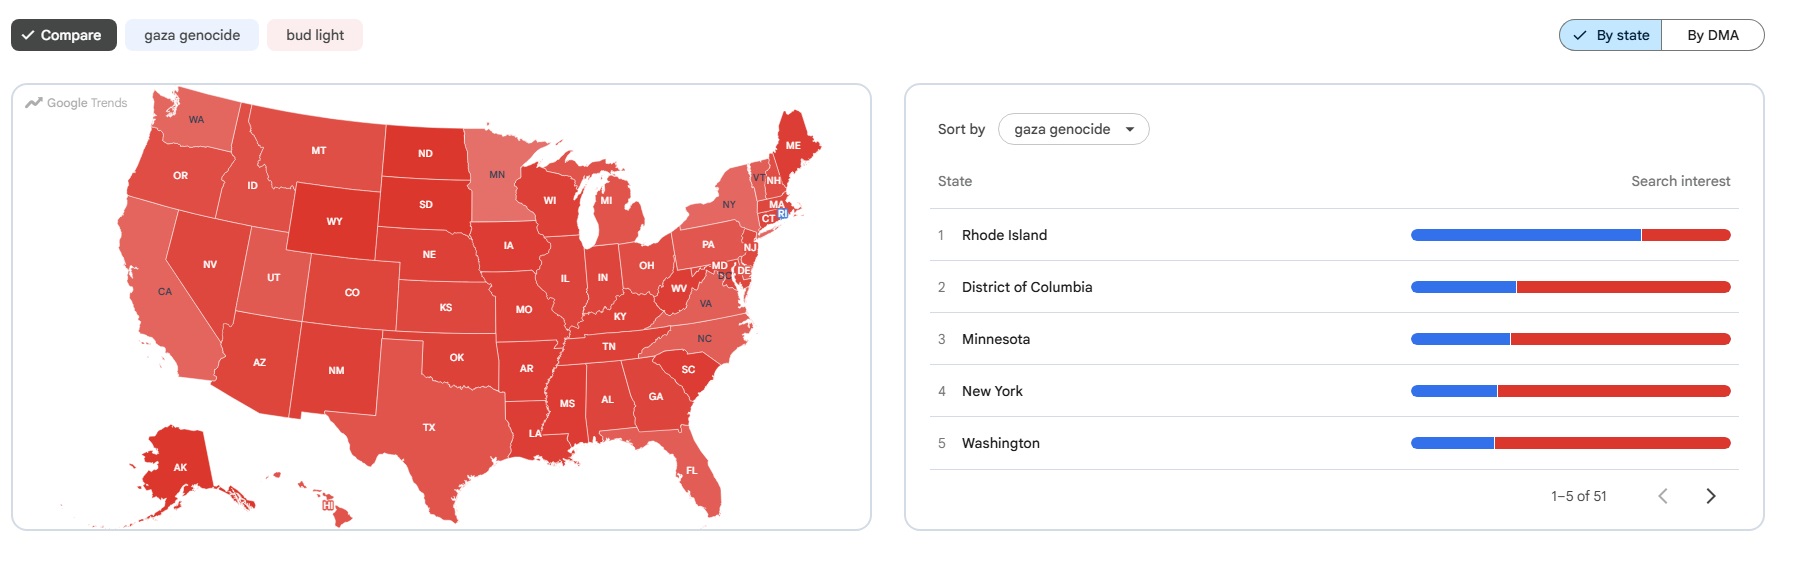This screenshot has width=1799, height=561.
Task: Select the gaza genocide term chip
Action: coord(192,35)
